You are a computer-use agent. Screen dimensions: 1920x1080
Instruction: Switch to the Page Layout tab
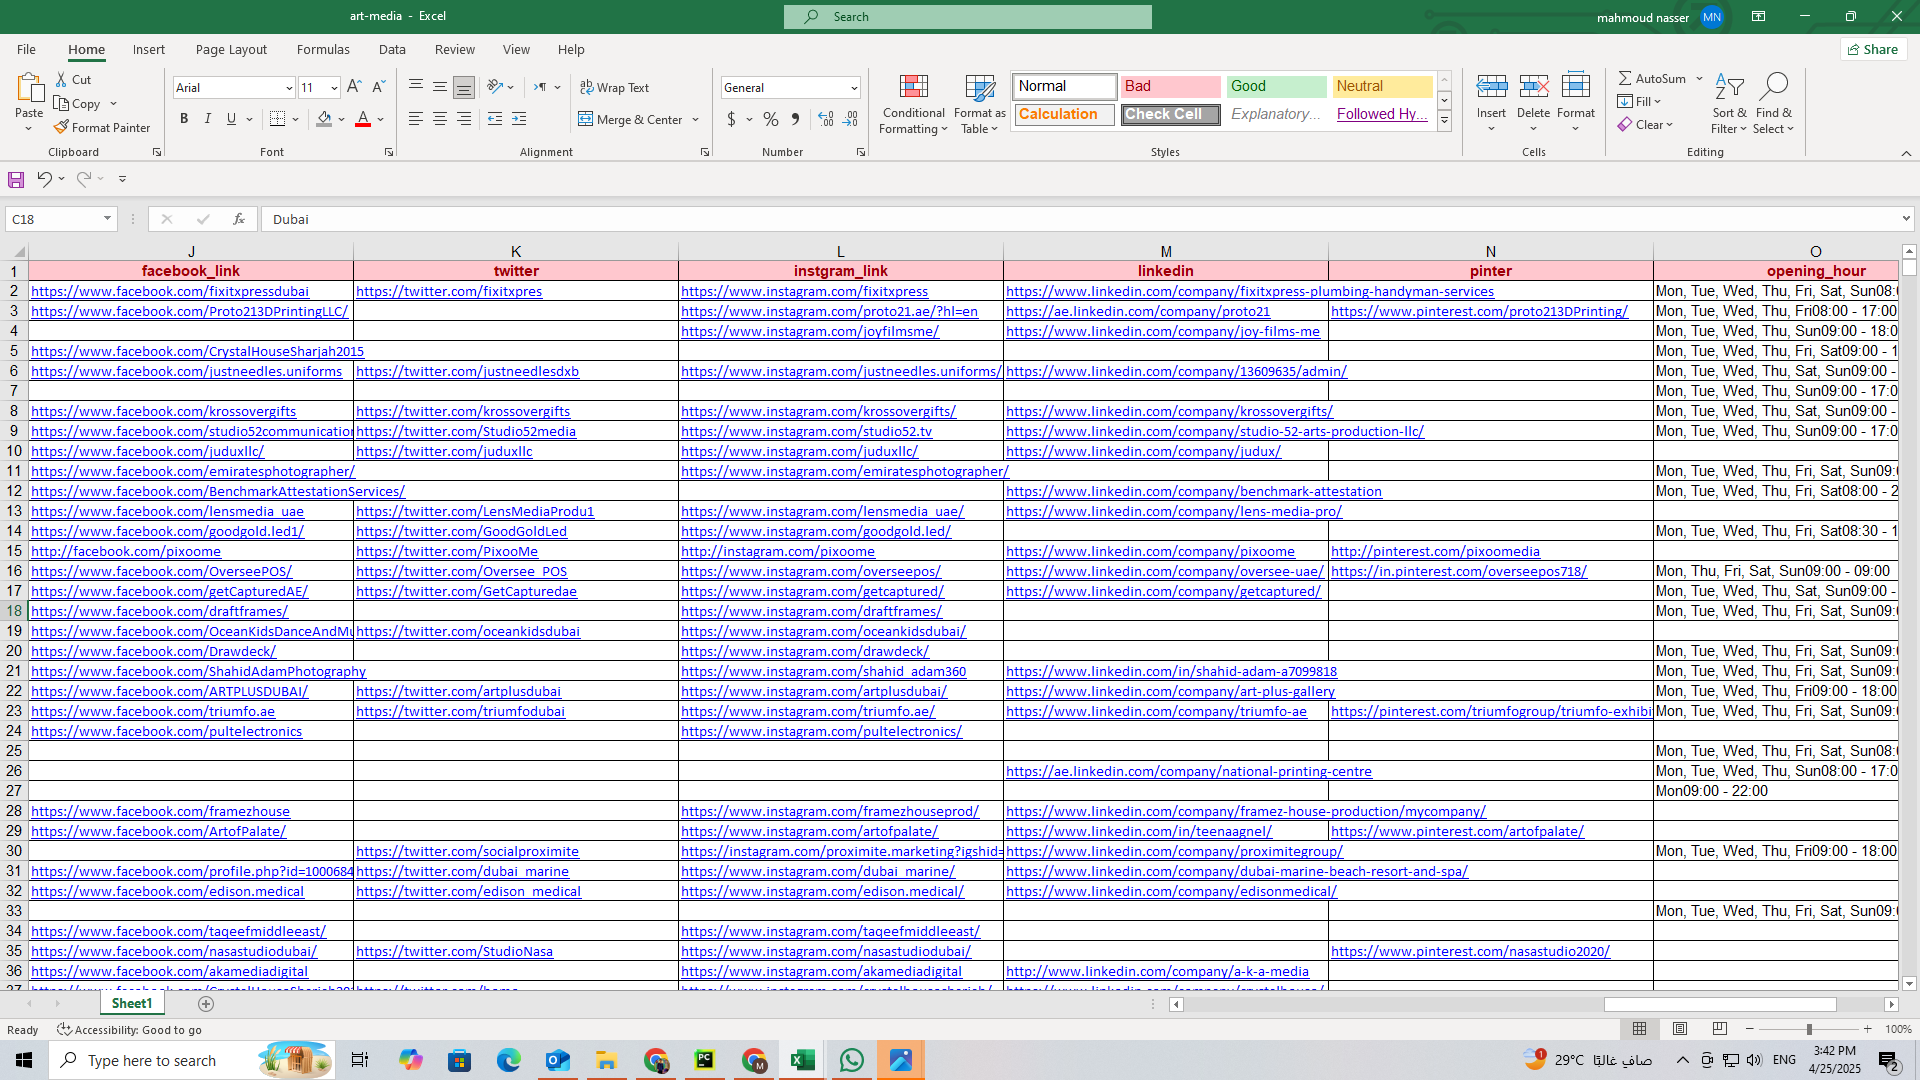pyautogui.click(x=231, y=49)
